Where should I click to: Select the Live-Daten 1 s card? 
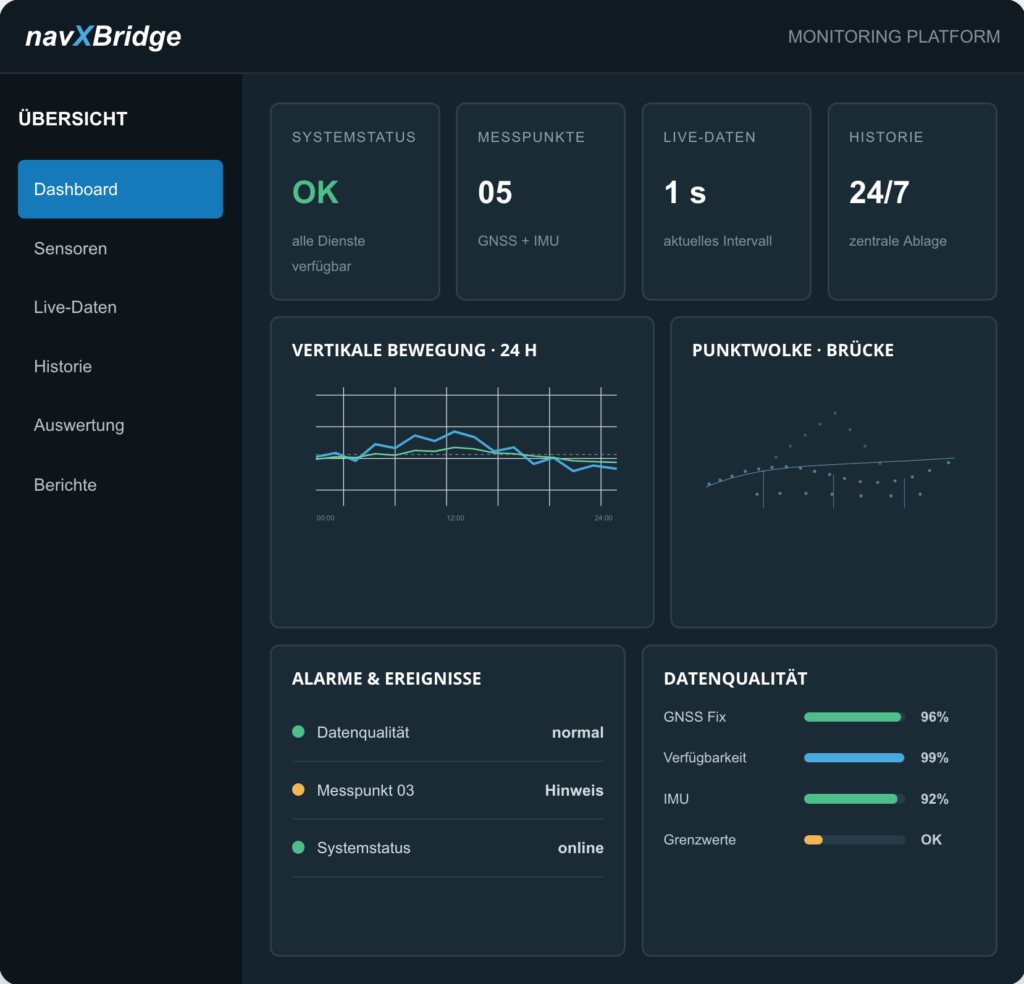[x=726, y=201]
